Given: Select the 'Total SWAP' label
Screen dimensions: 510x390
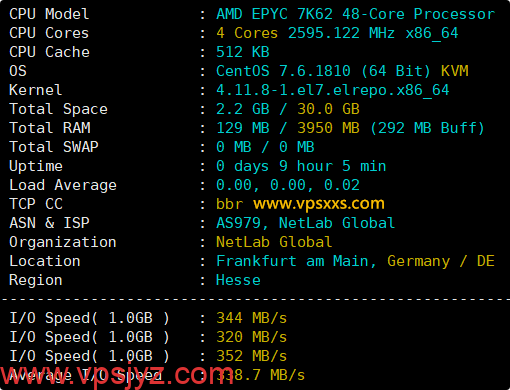Looking at the screenshot, I should tap(54, 147).
